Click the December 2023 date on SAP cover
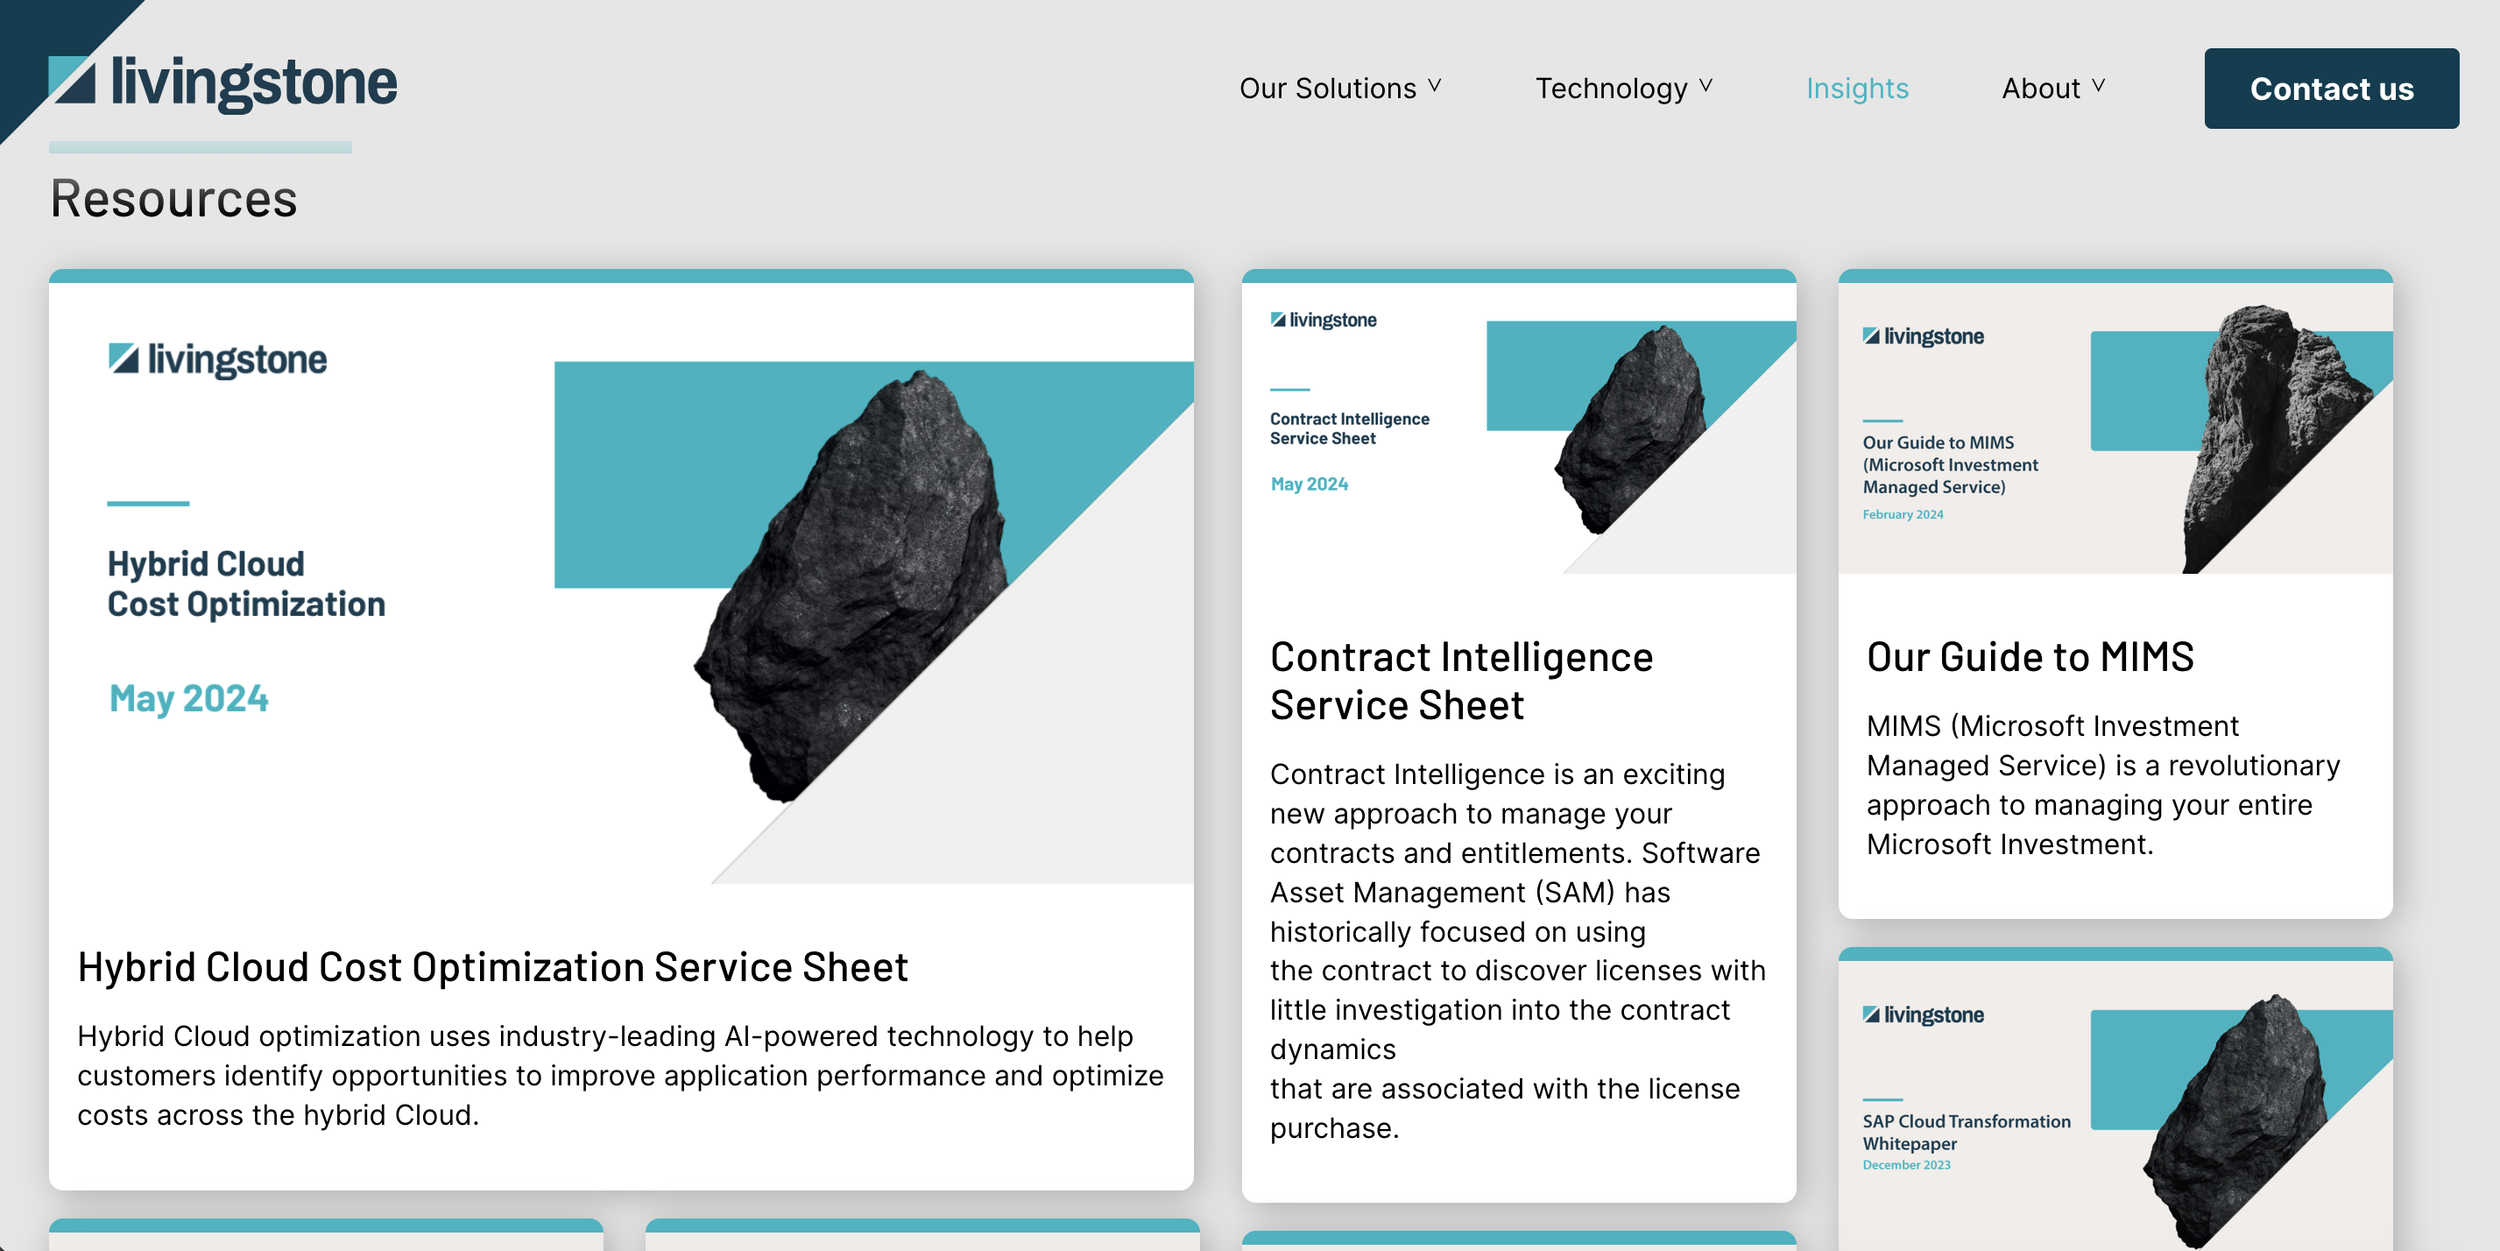This screenshot has height=1251, width=2500. 1906,1165
